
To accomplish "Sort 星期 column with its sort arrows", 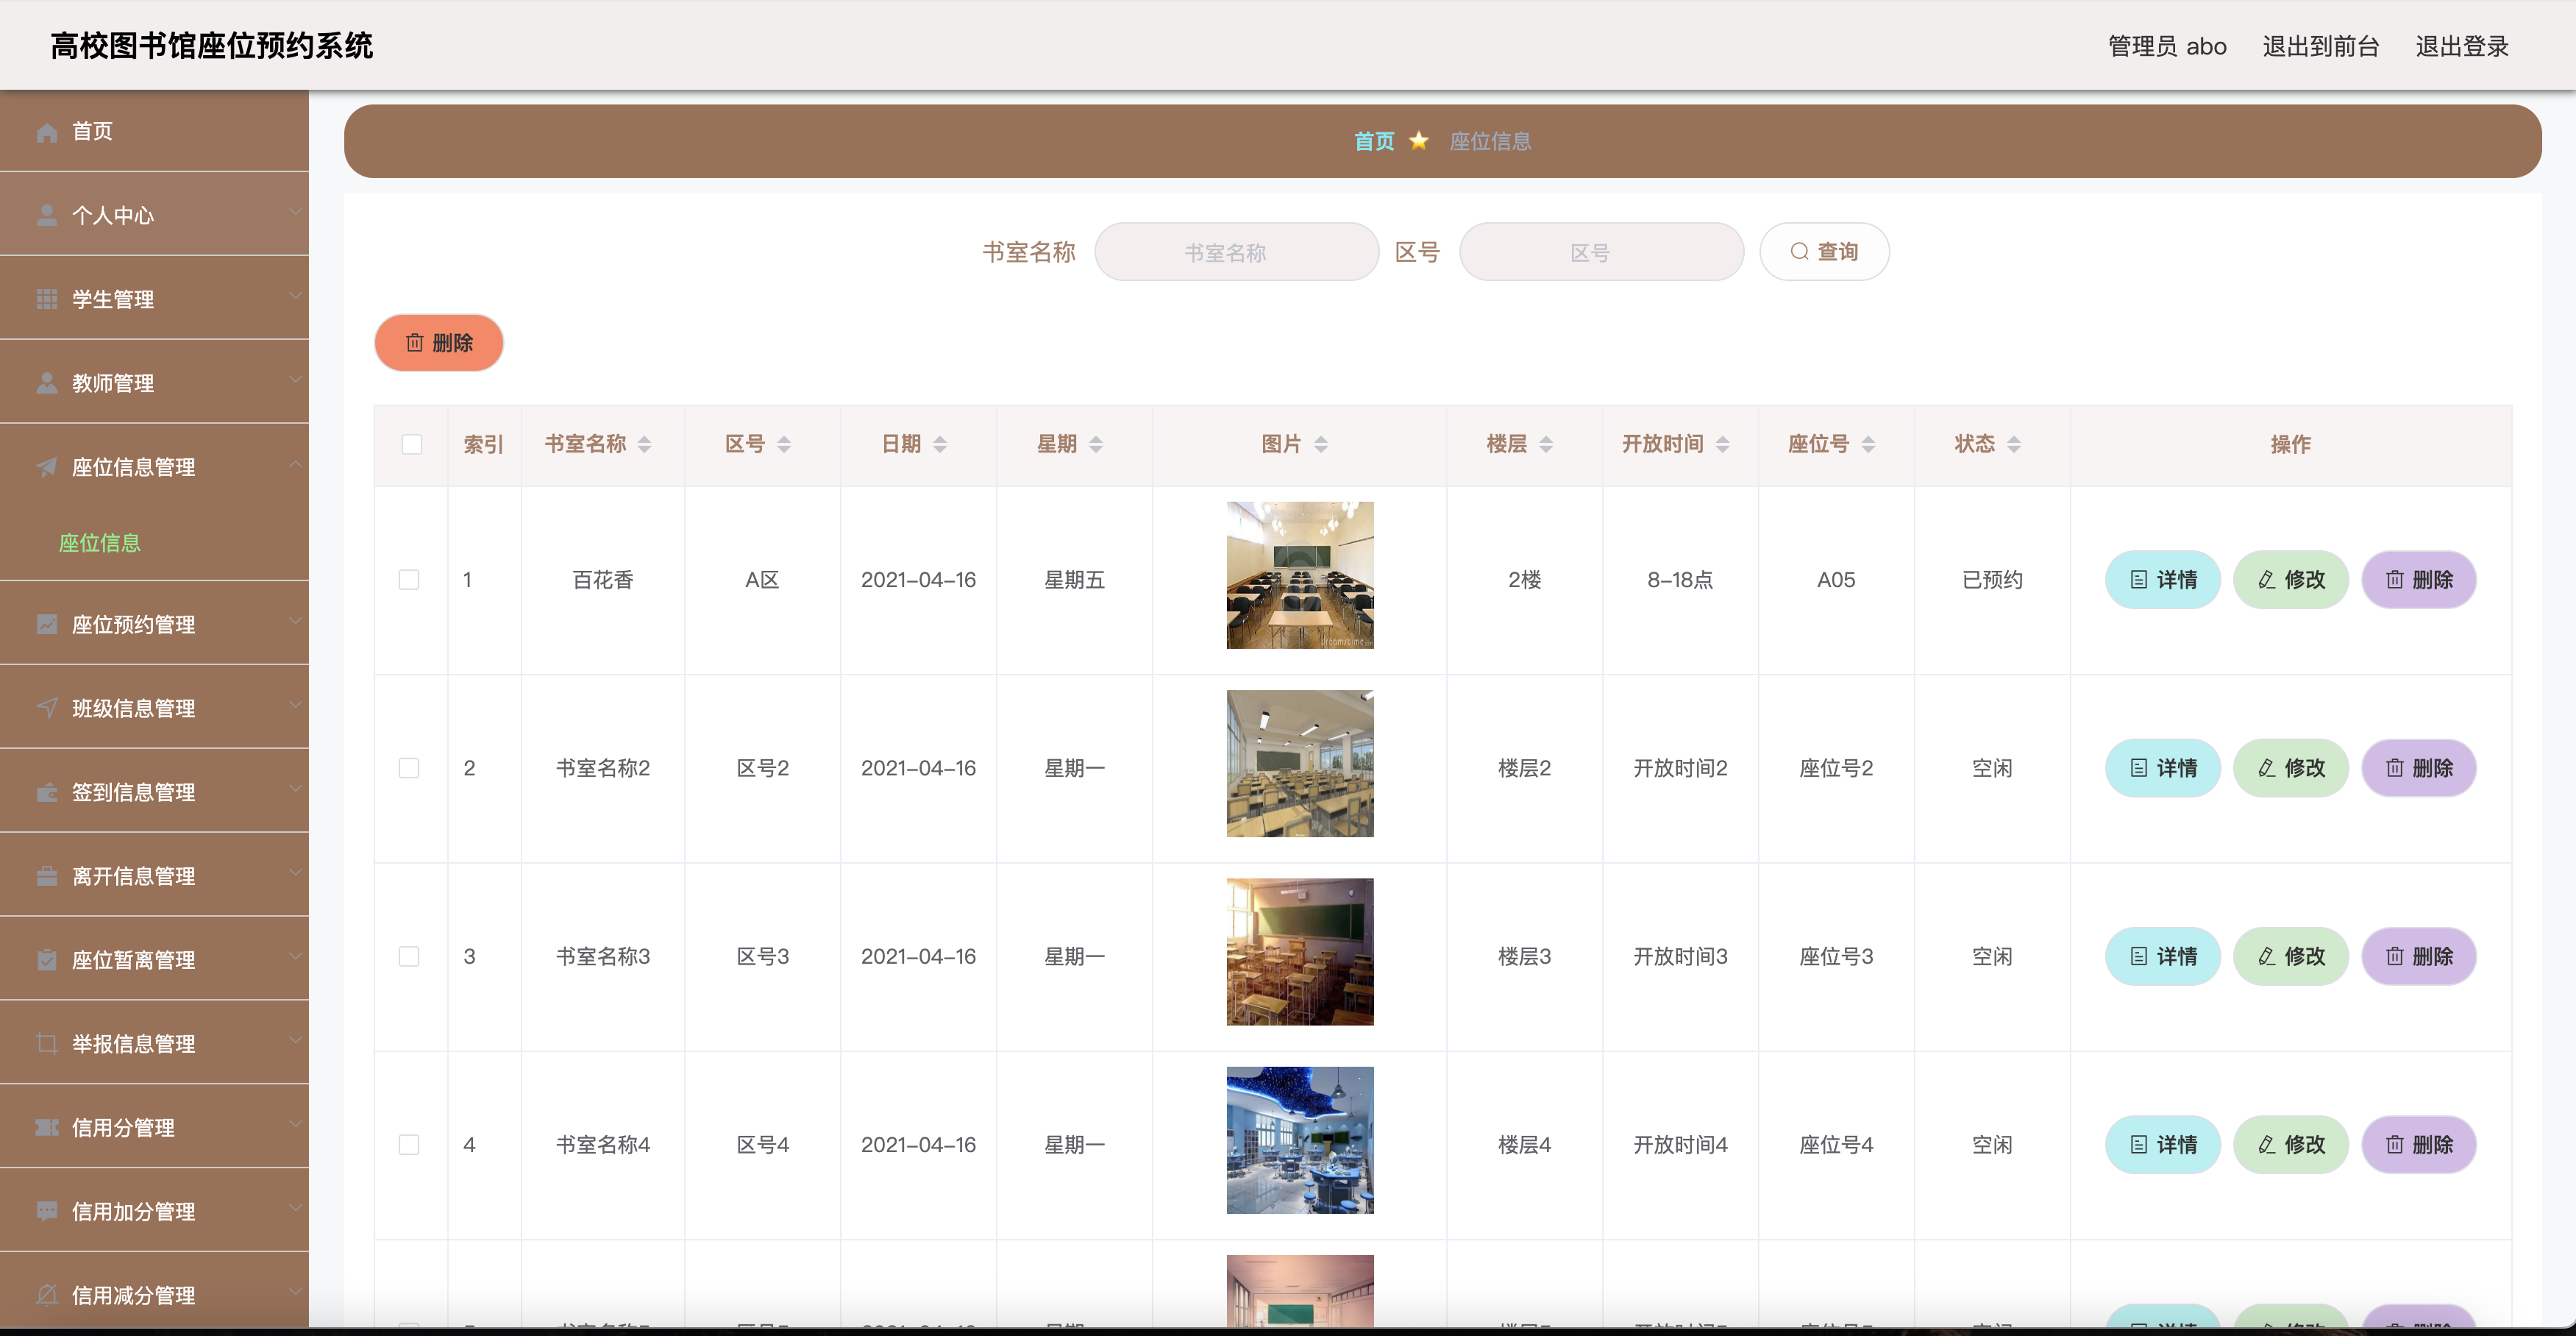I will tap(1096, 445).
